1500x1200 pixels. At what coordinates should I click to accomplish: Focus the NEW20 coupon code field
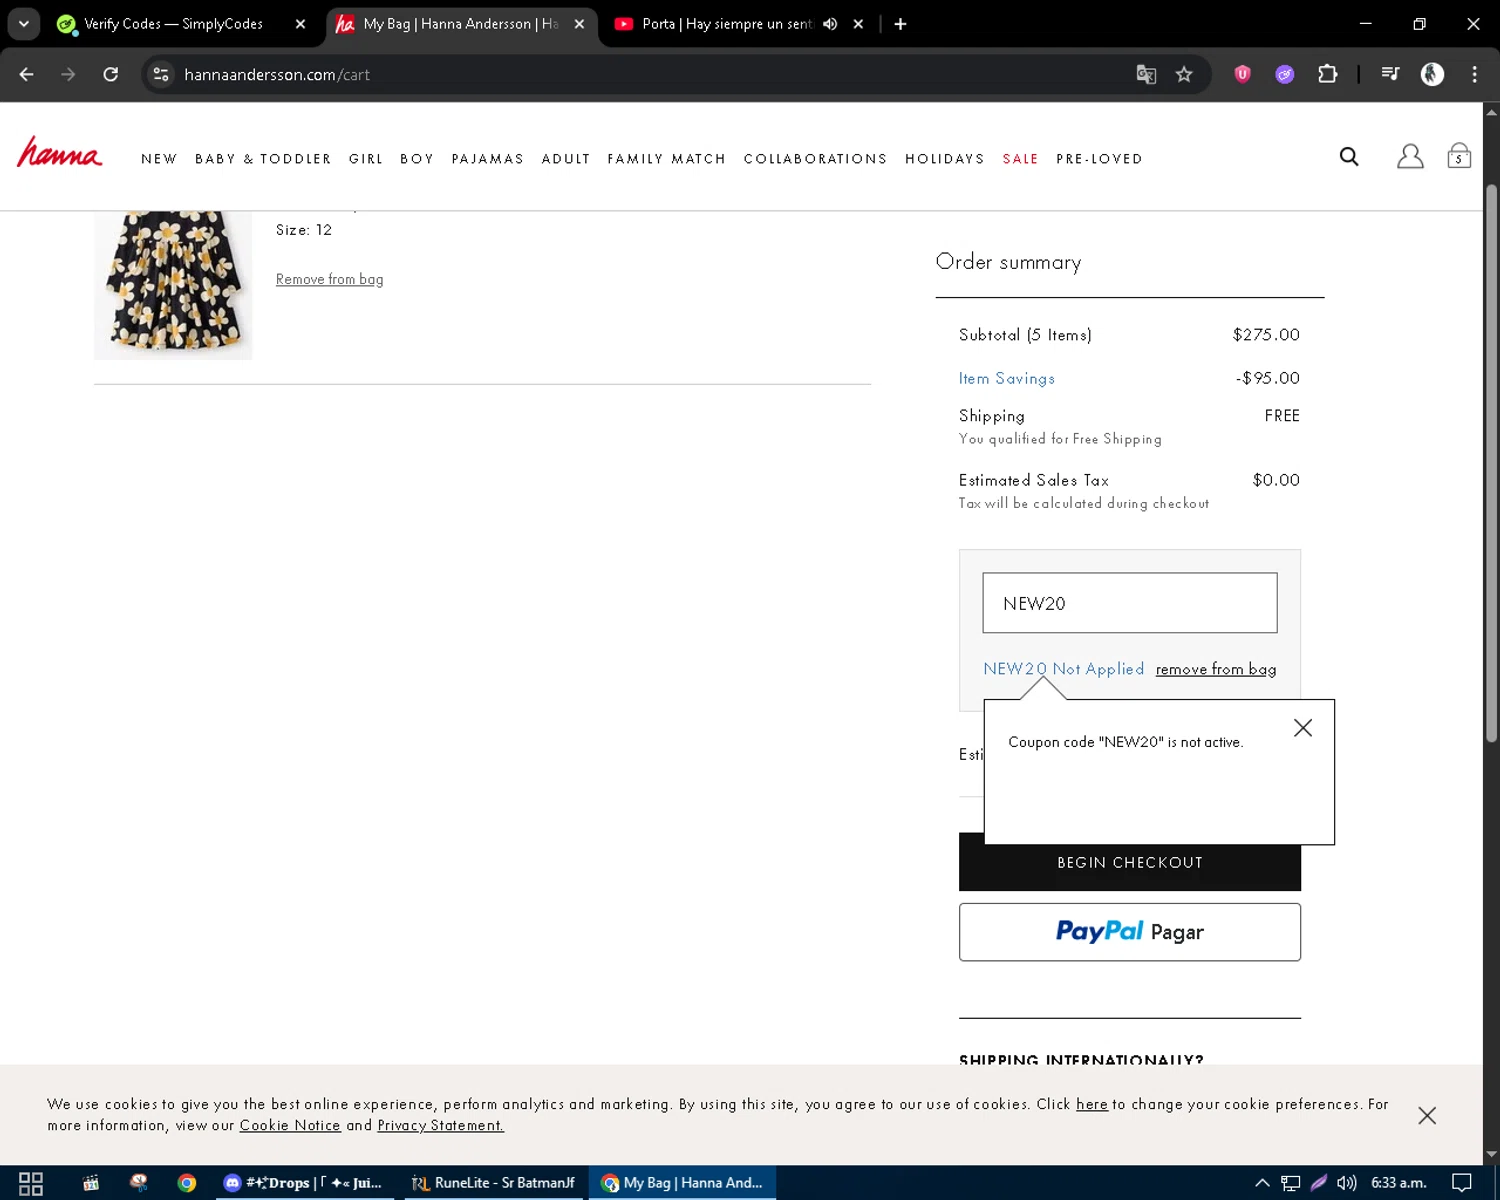tap(1130, 603)
